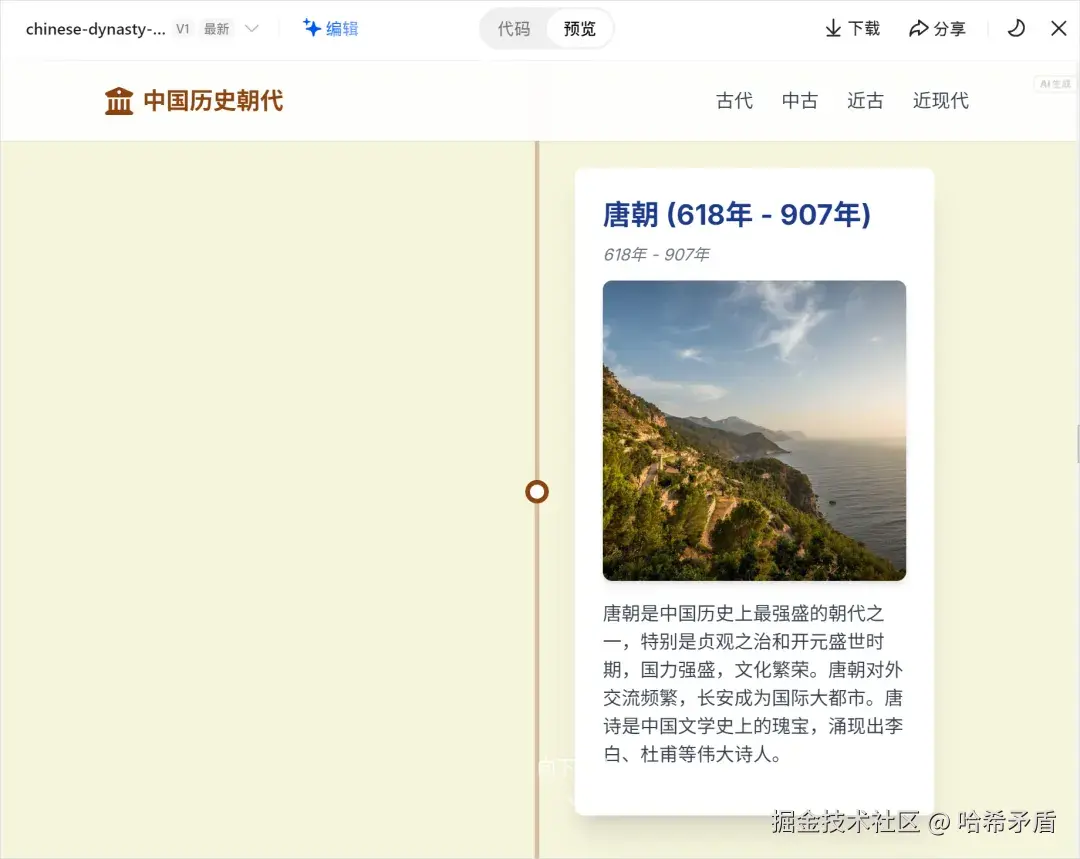Click the Tang dynasty timeline marker

[x=537, y=492]
